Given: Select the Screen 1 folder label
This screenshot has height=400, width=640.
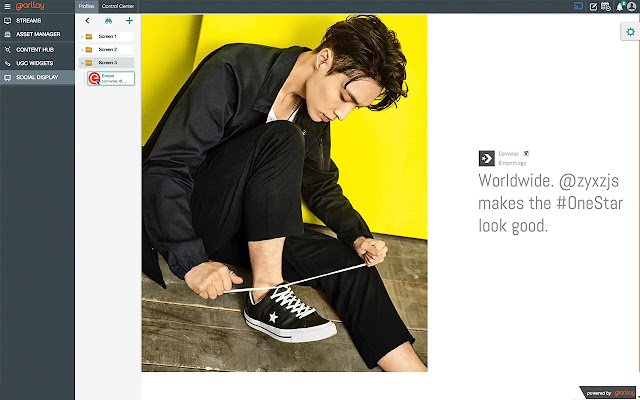Looking at the screenshot, I should (107, 36).
